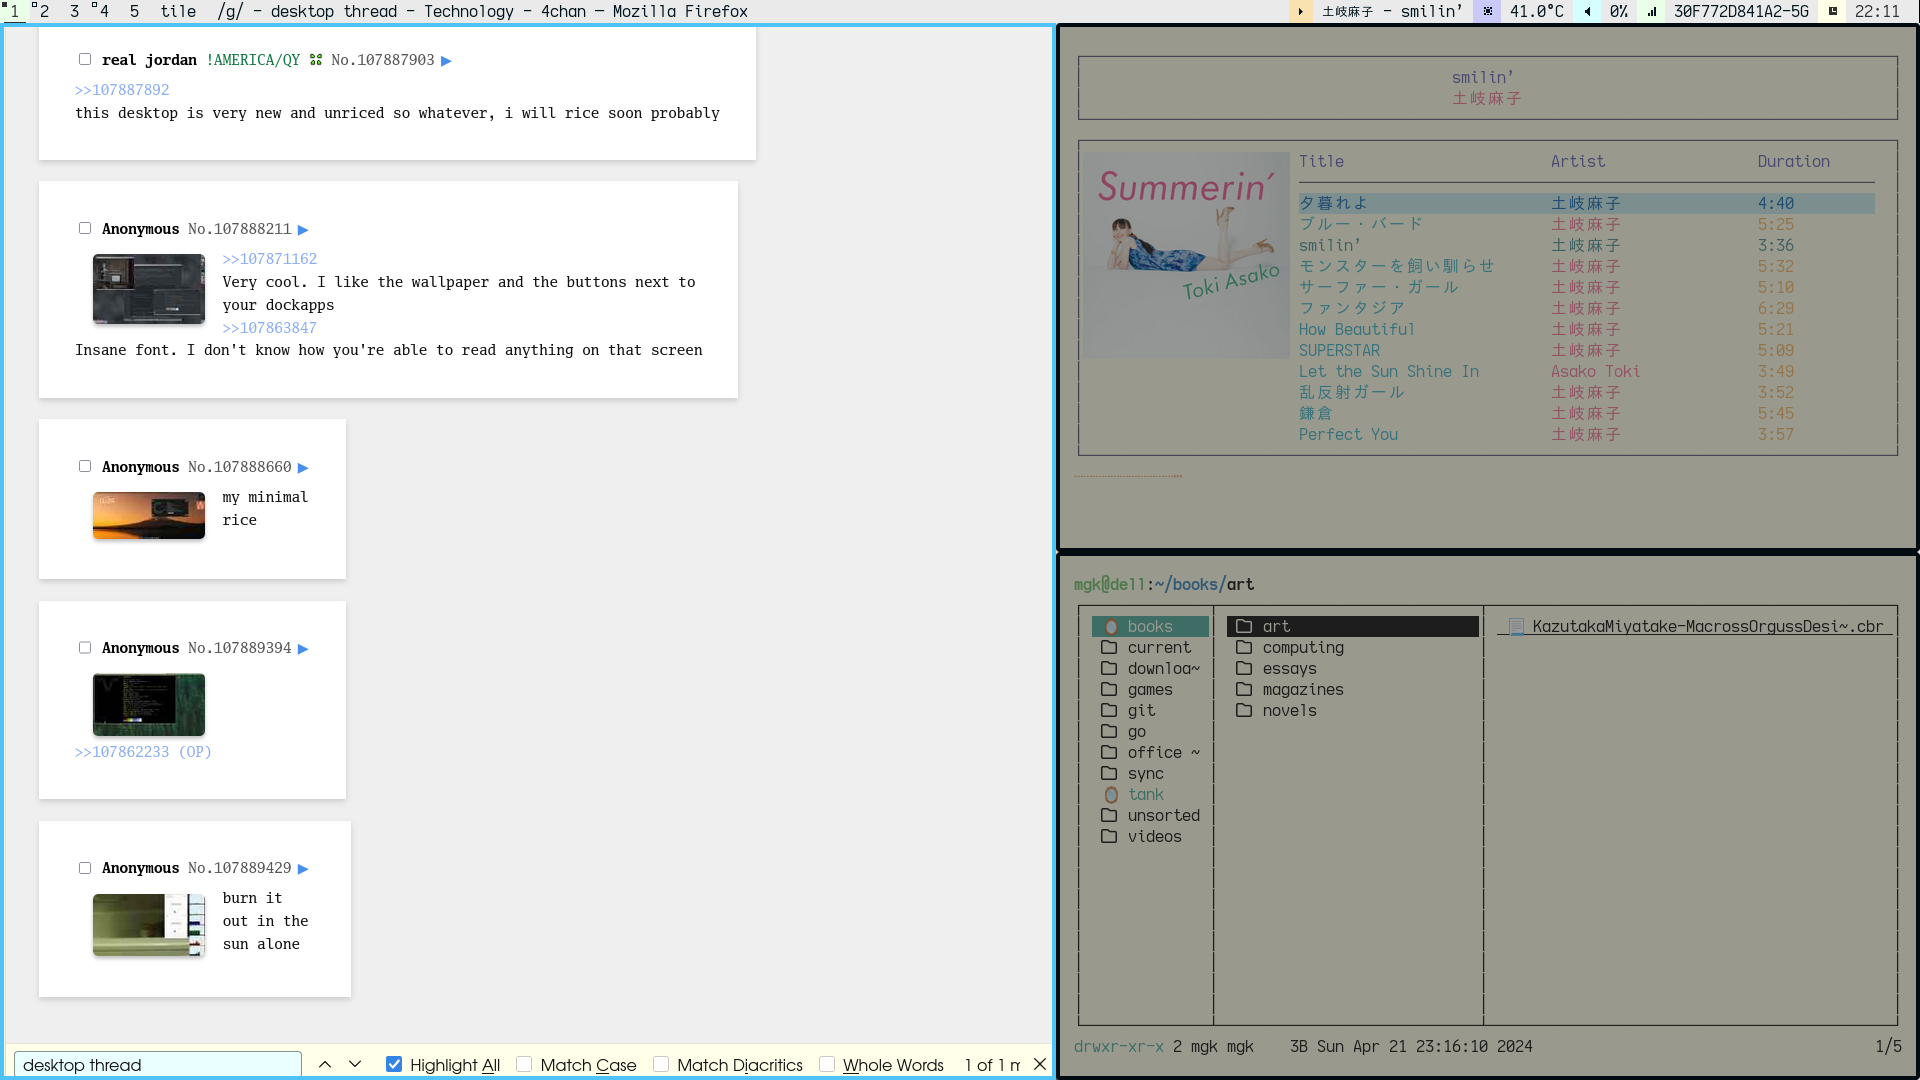The image size is (1920, 1080).
Task: Open post menu arrow for No.107887903
Action: [x=446, y=61]
